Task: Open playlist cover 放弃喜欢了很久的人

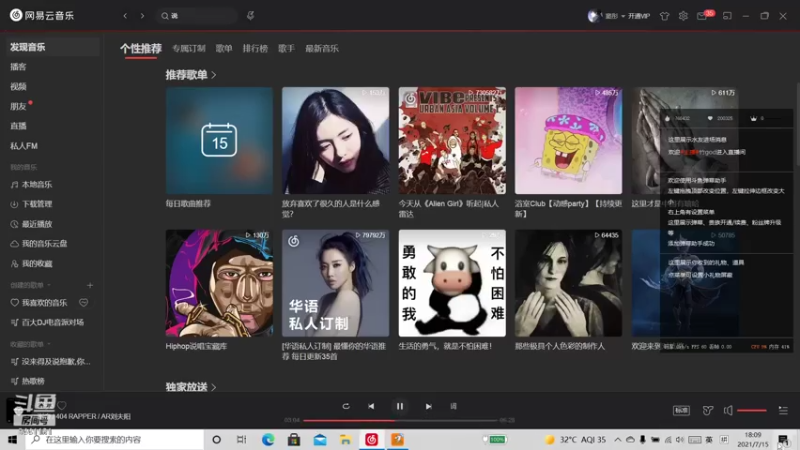Action: [x=336, y=140]
